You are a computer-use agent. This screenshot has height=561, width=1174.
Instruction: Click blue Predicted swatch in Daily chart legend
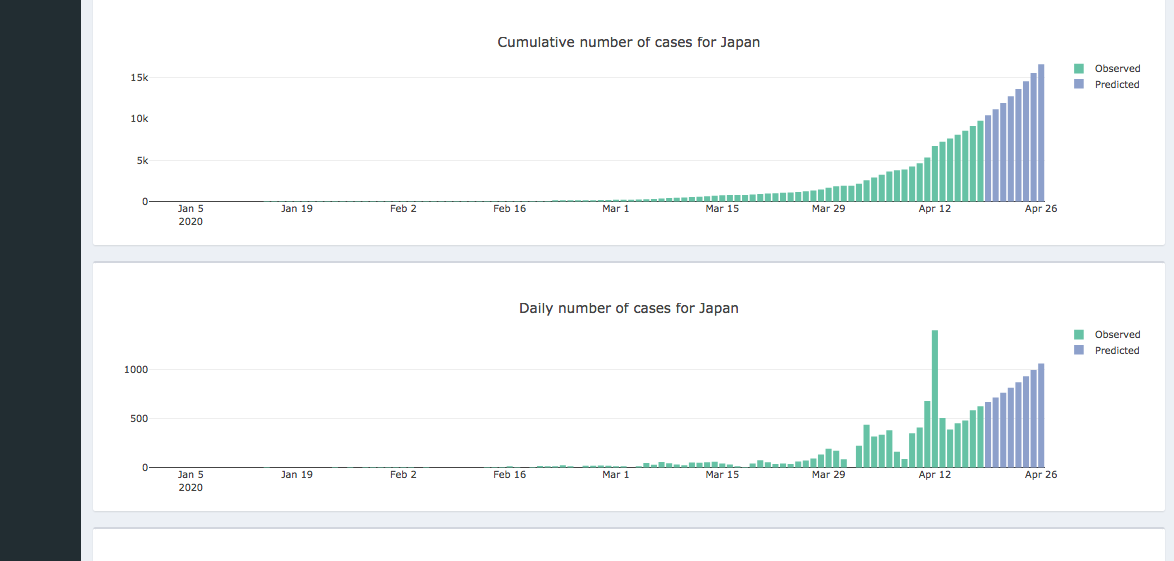(1079, 351)
